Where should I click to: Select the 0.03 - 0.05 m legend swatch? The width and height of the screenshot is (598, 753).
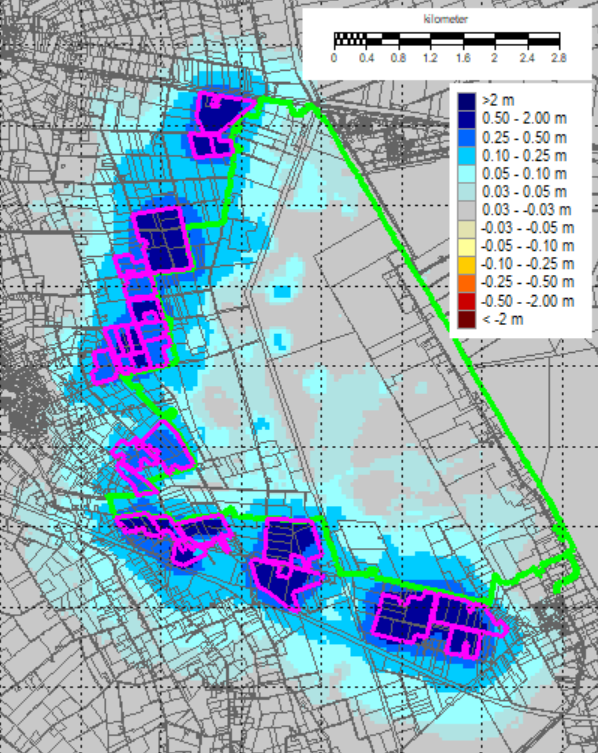click(x=466, y=192)
